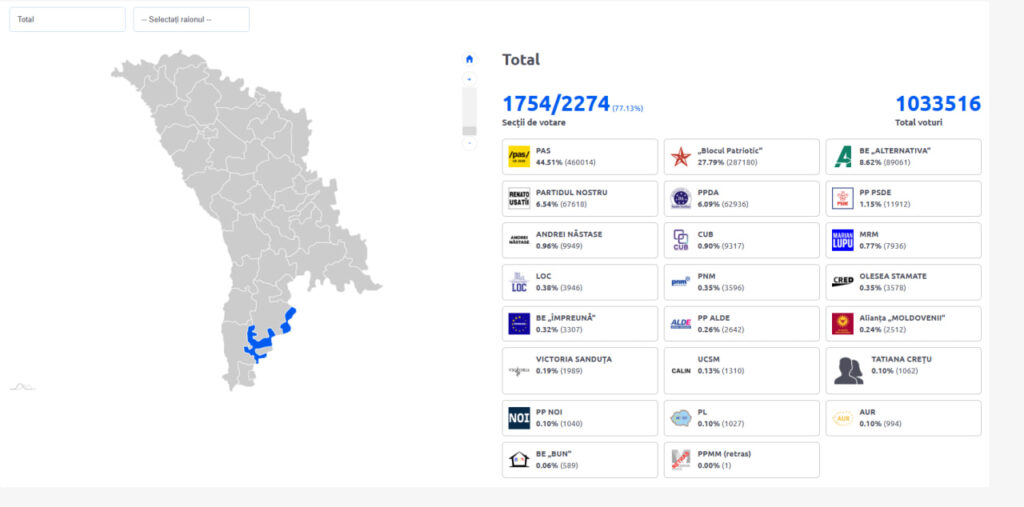Click the Renato Usatîi Partidul Nostru logo
Screen dimensions: 1024x507
point(519,199)
